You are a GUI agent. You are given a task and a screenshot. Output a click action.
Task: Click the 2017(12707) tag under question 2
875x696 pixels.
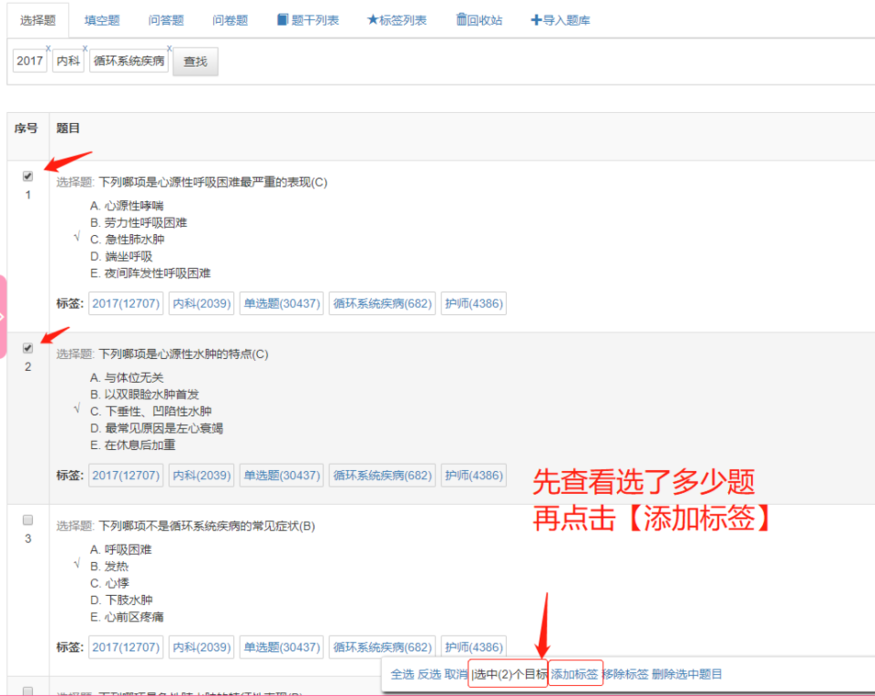(x=126, y=476)
